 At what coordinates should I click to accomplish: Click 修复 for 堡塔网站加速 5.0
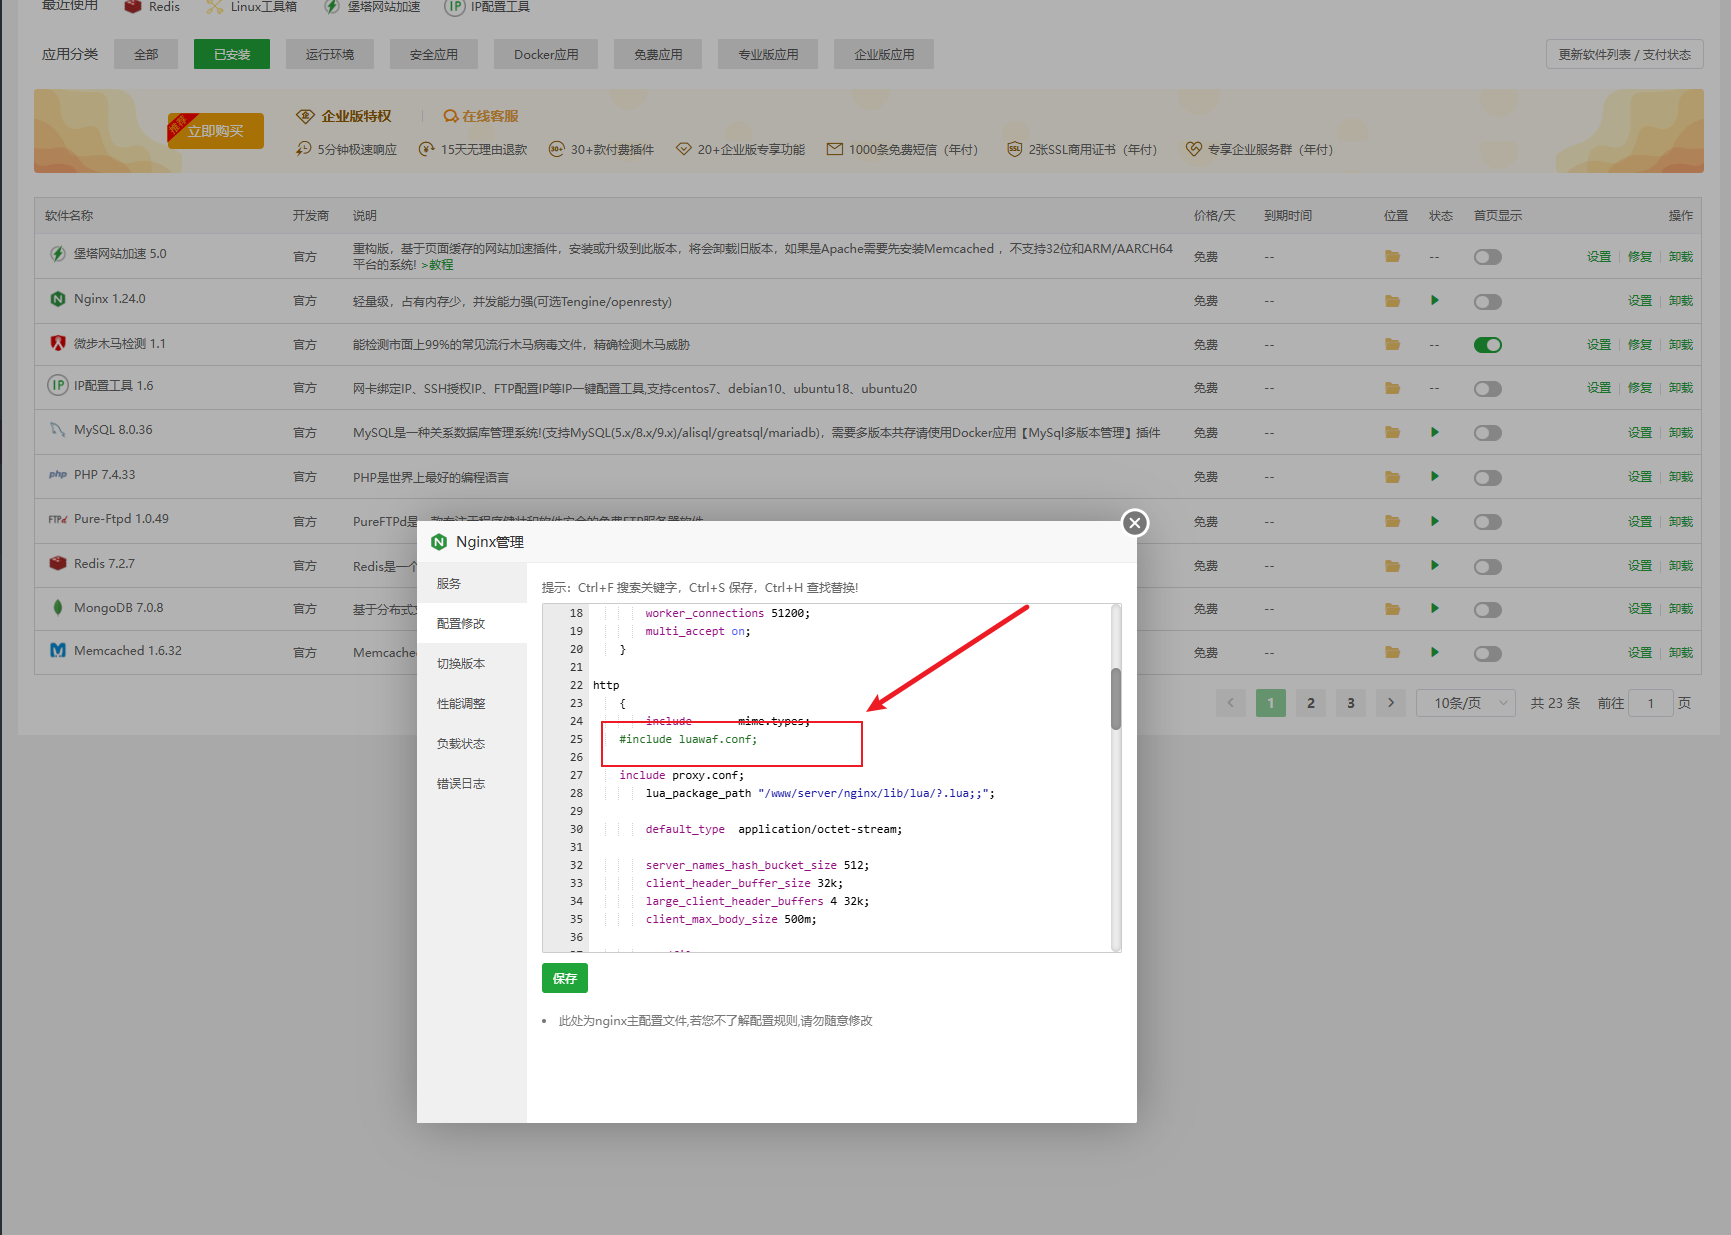point(1640,257)
